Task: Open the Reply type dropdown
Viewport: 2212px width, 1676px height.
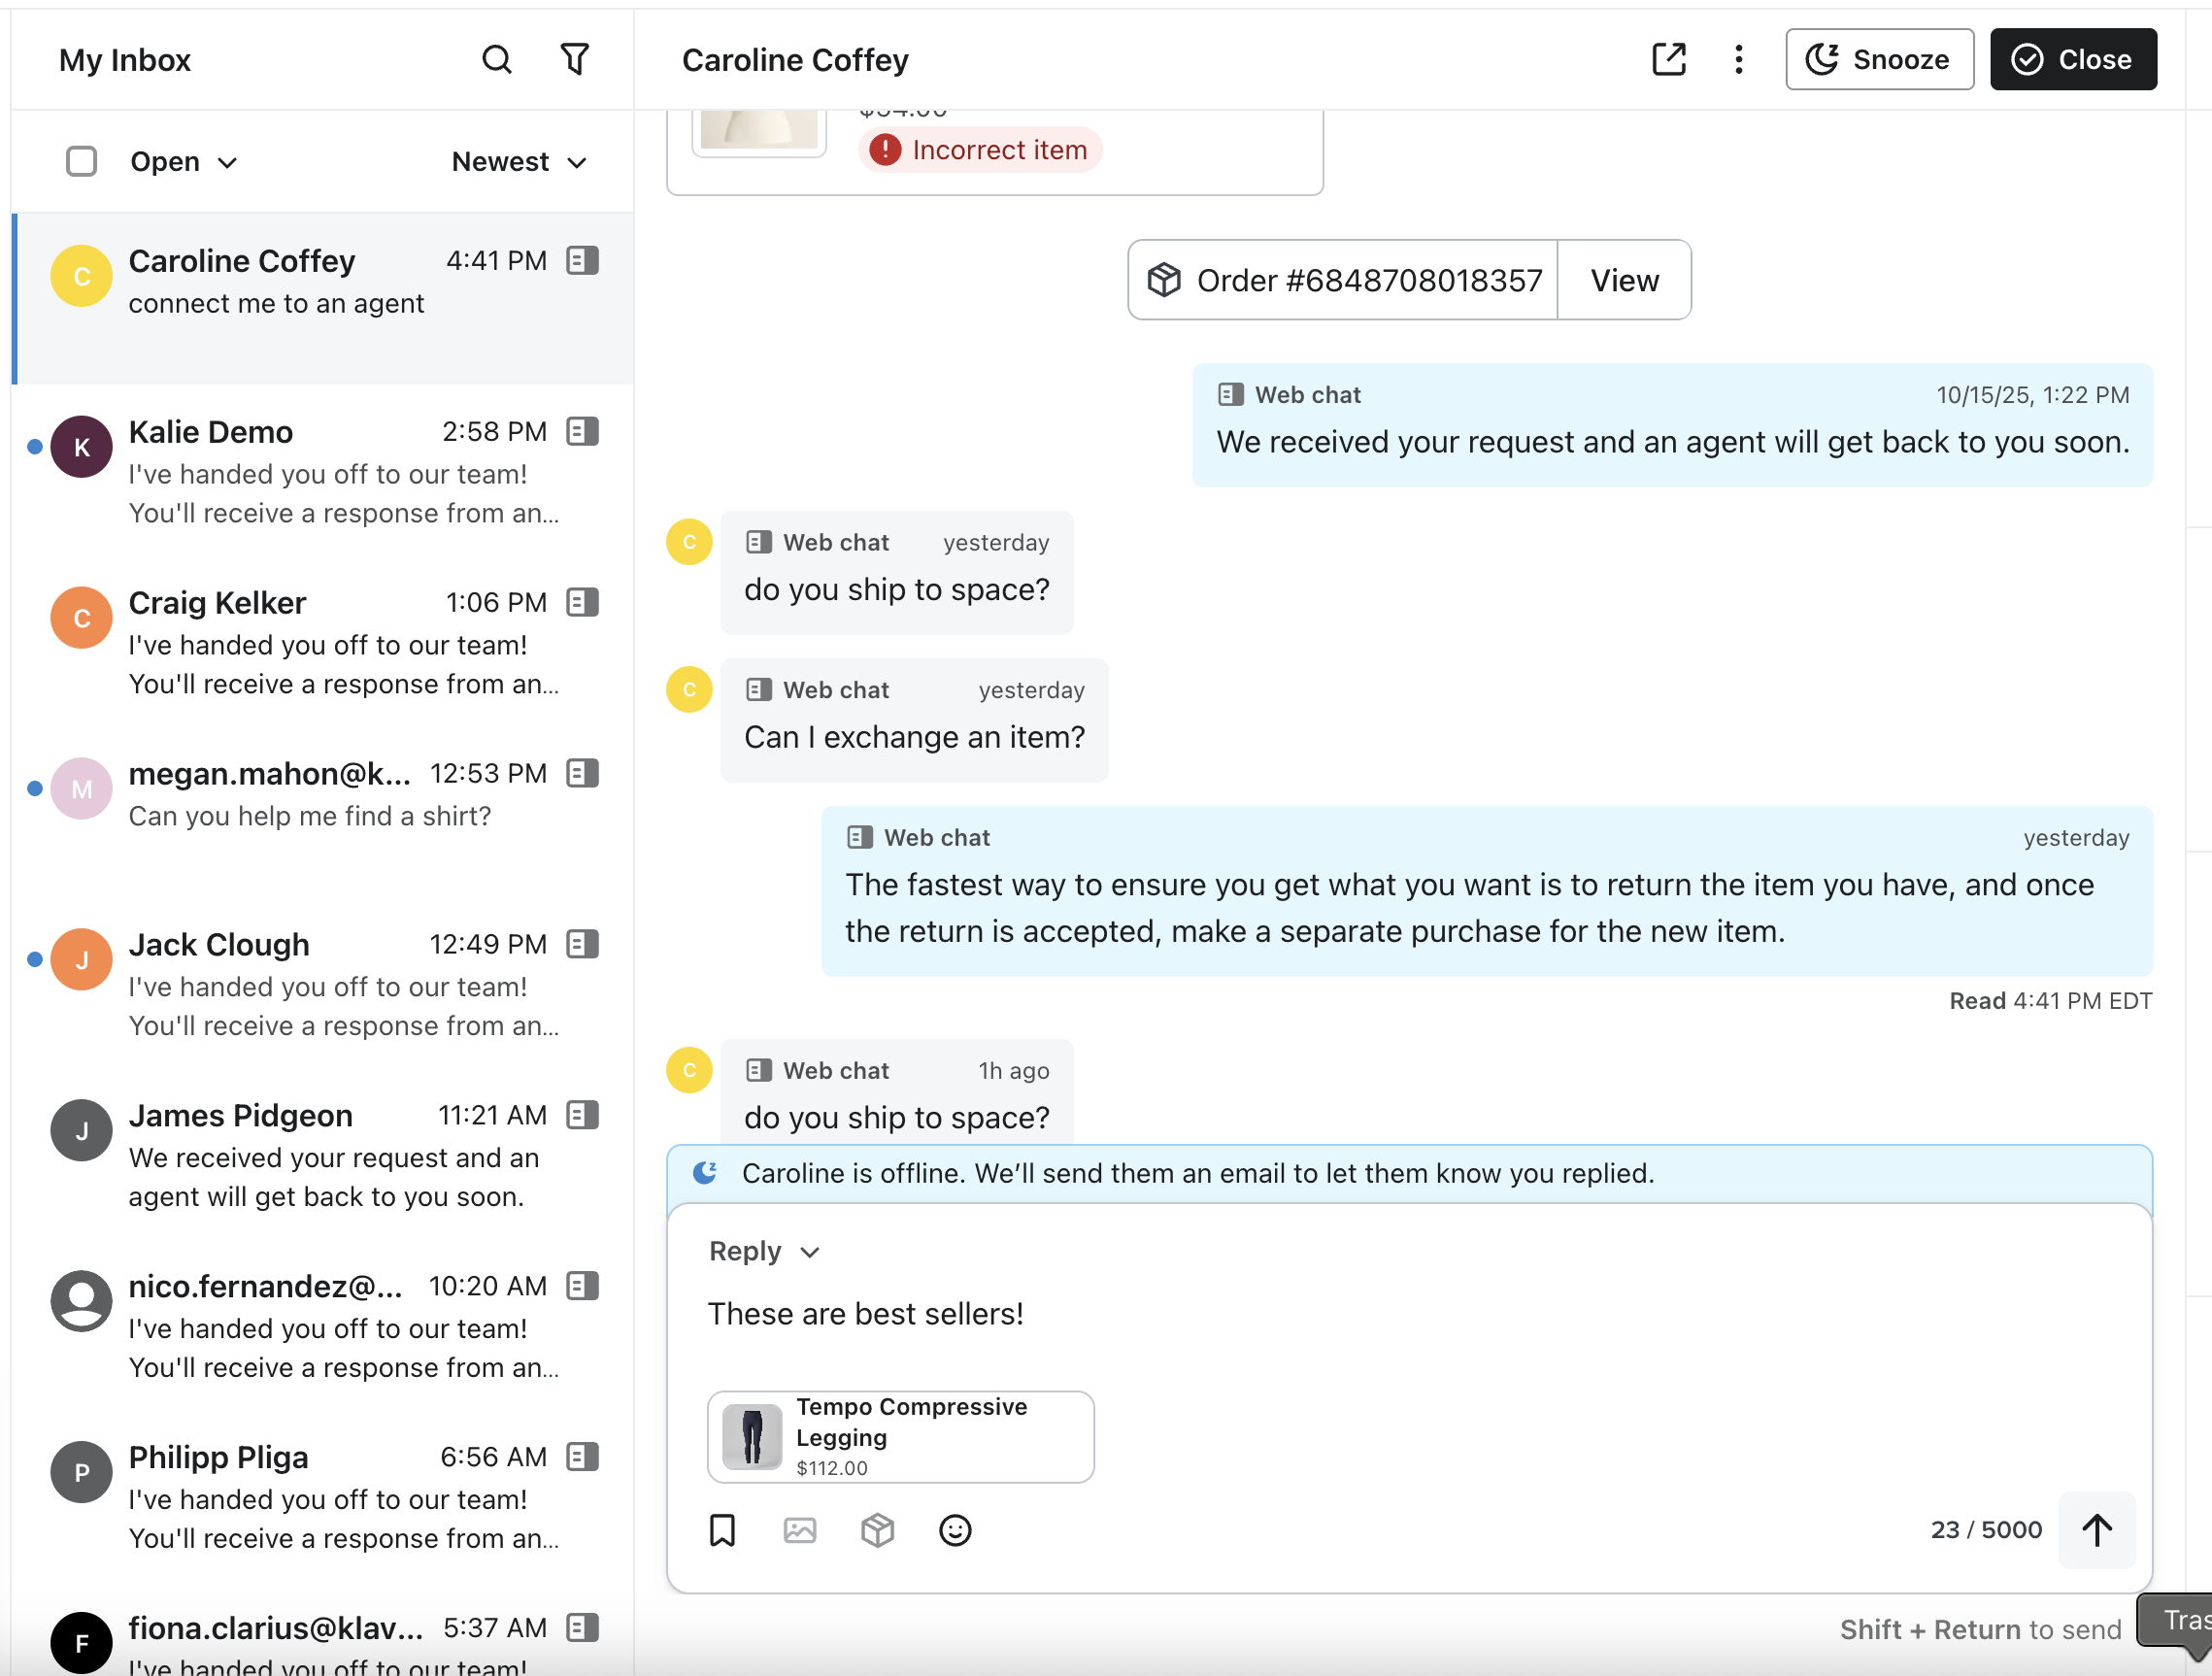Action: point(764,1251)
